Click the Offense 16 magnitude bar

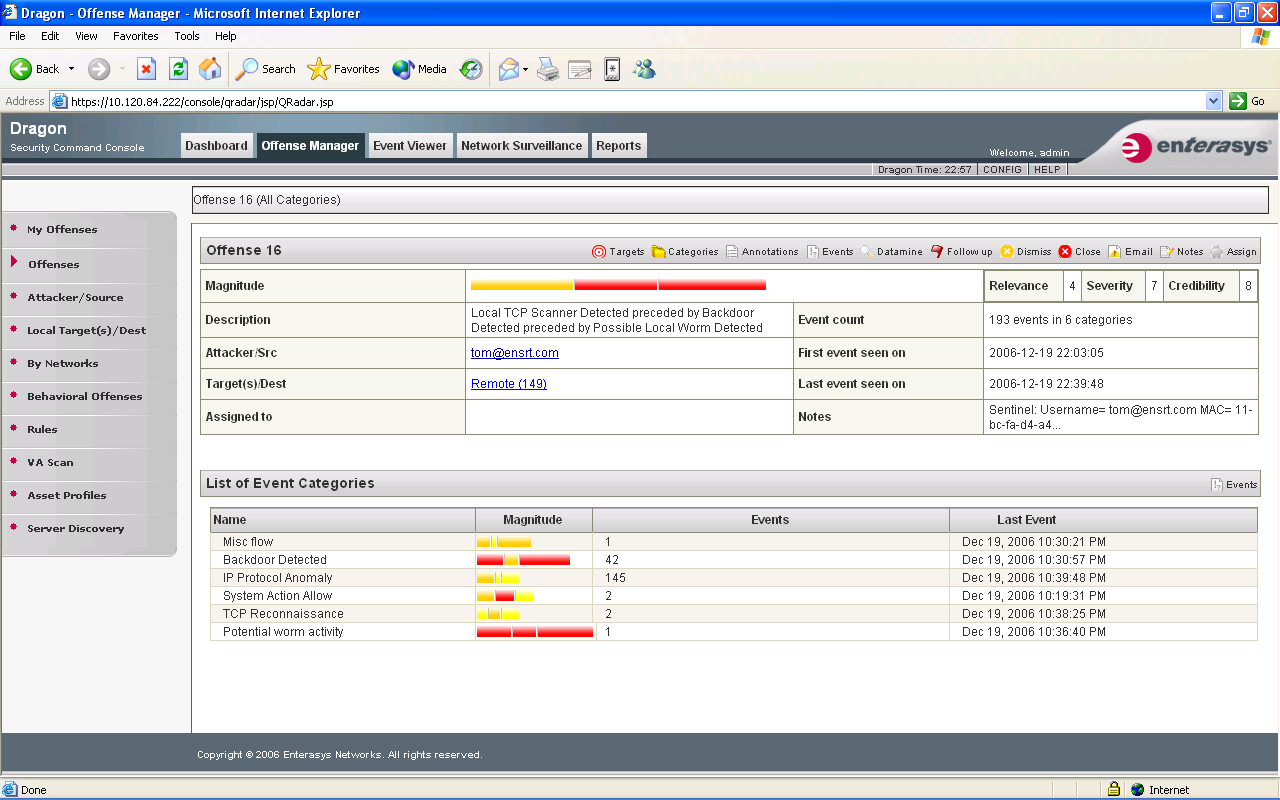pos(618,286)
